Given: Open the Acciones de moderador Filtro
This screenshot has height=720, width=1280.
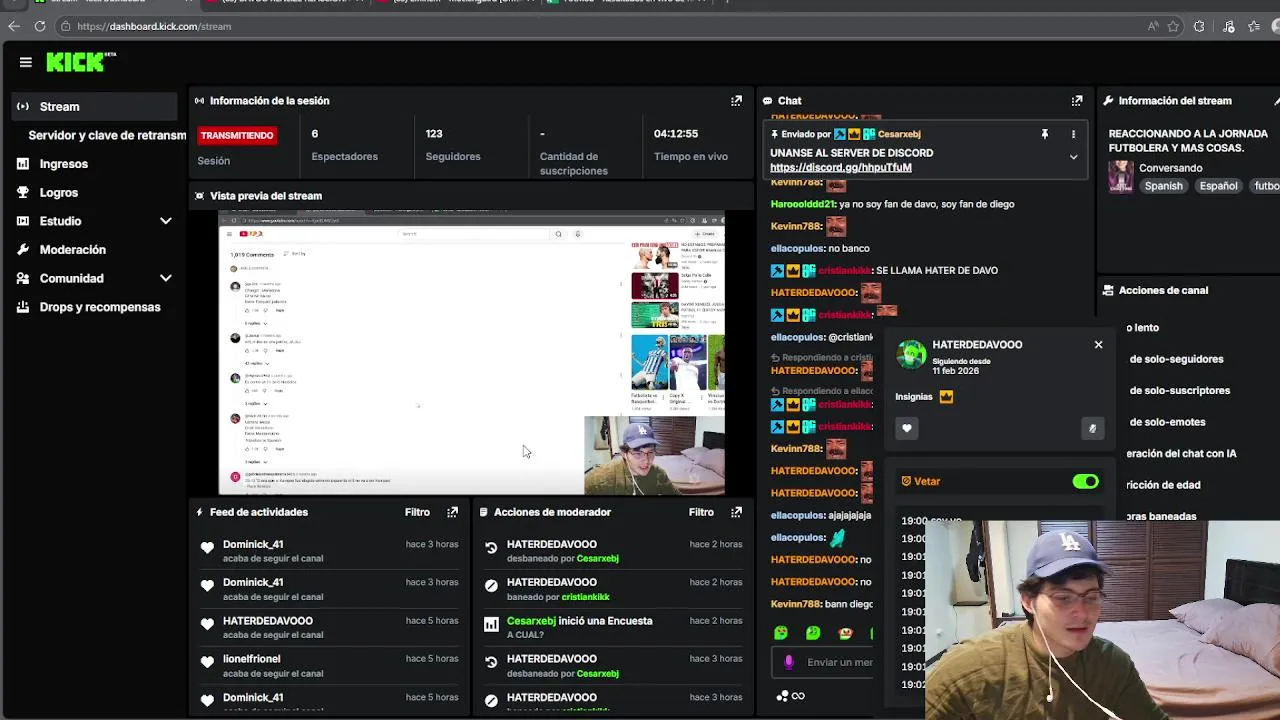Looking at the screenshot, I should tap(701, 512).
